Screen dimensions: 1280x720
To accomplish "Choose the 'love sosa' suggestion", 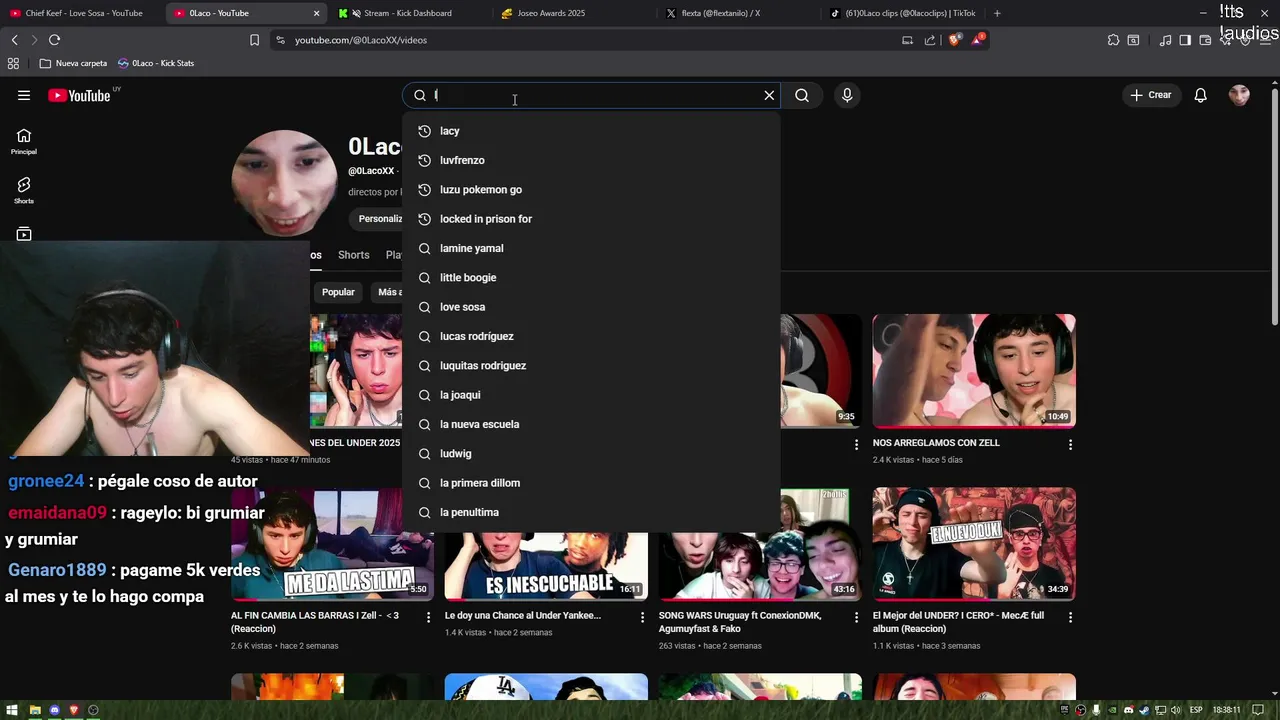I will [x=591, y=307].
